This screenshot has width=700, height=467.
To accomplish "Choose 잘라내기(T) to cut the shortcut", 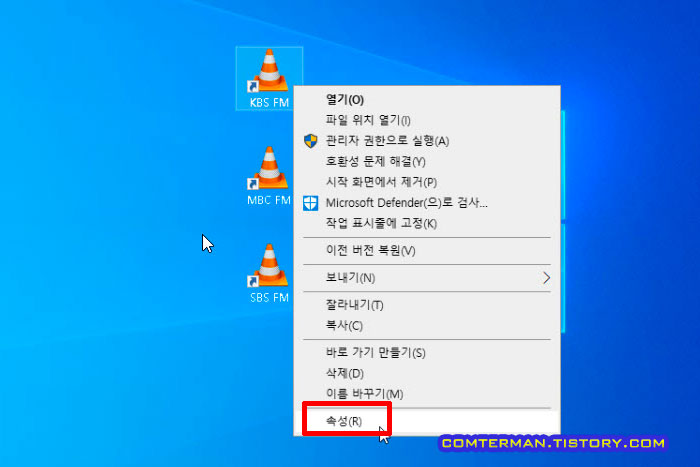I will 427,305.
